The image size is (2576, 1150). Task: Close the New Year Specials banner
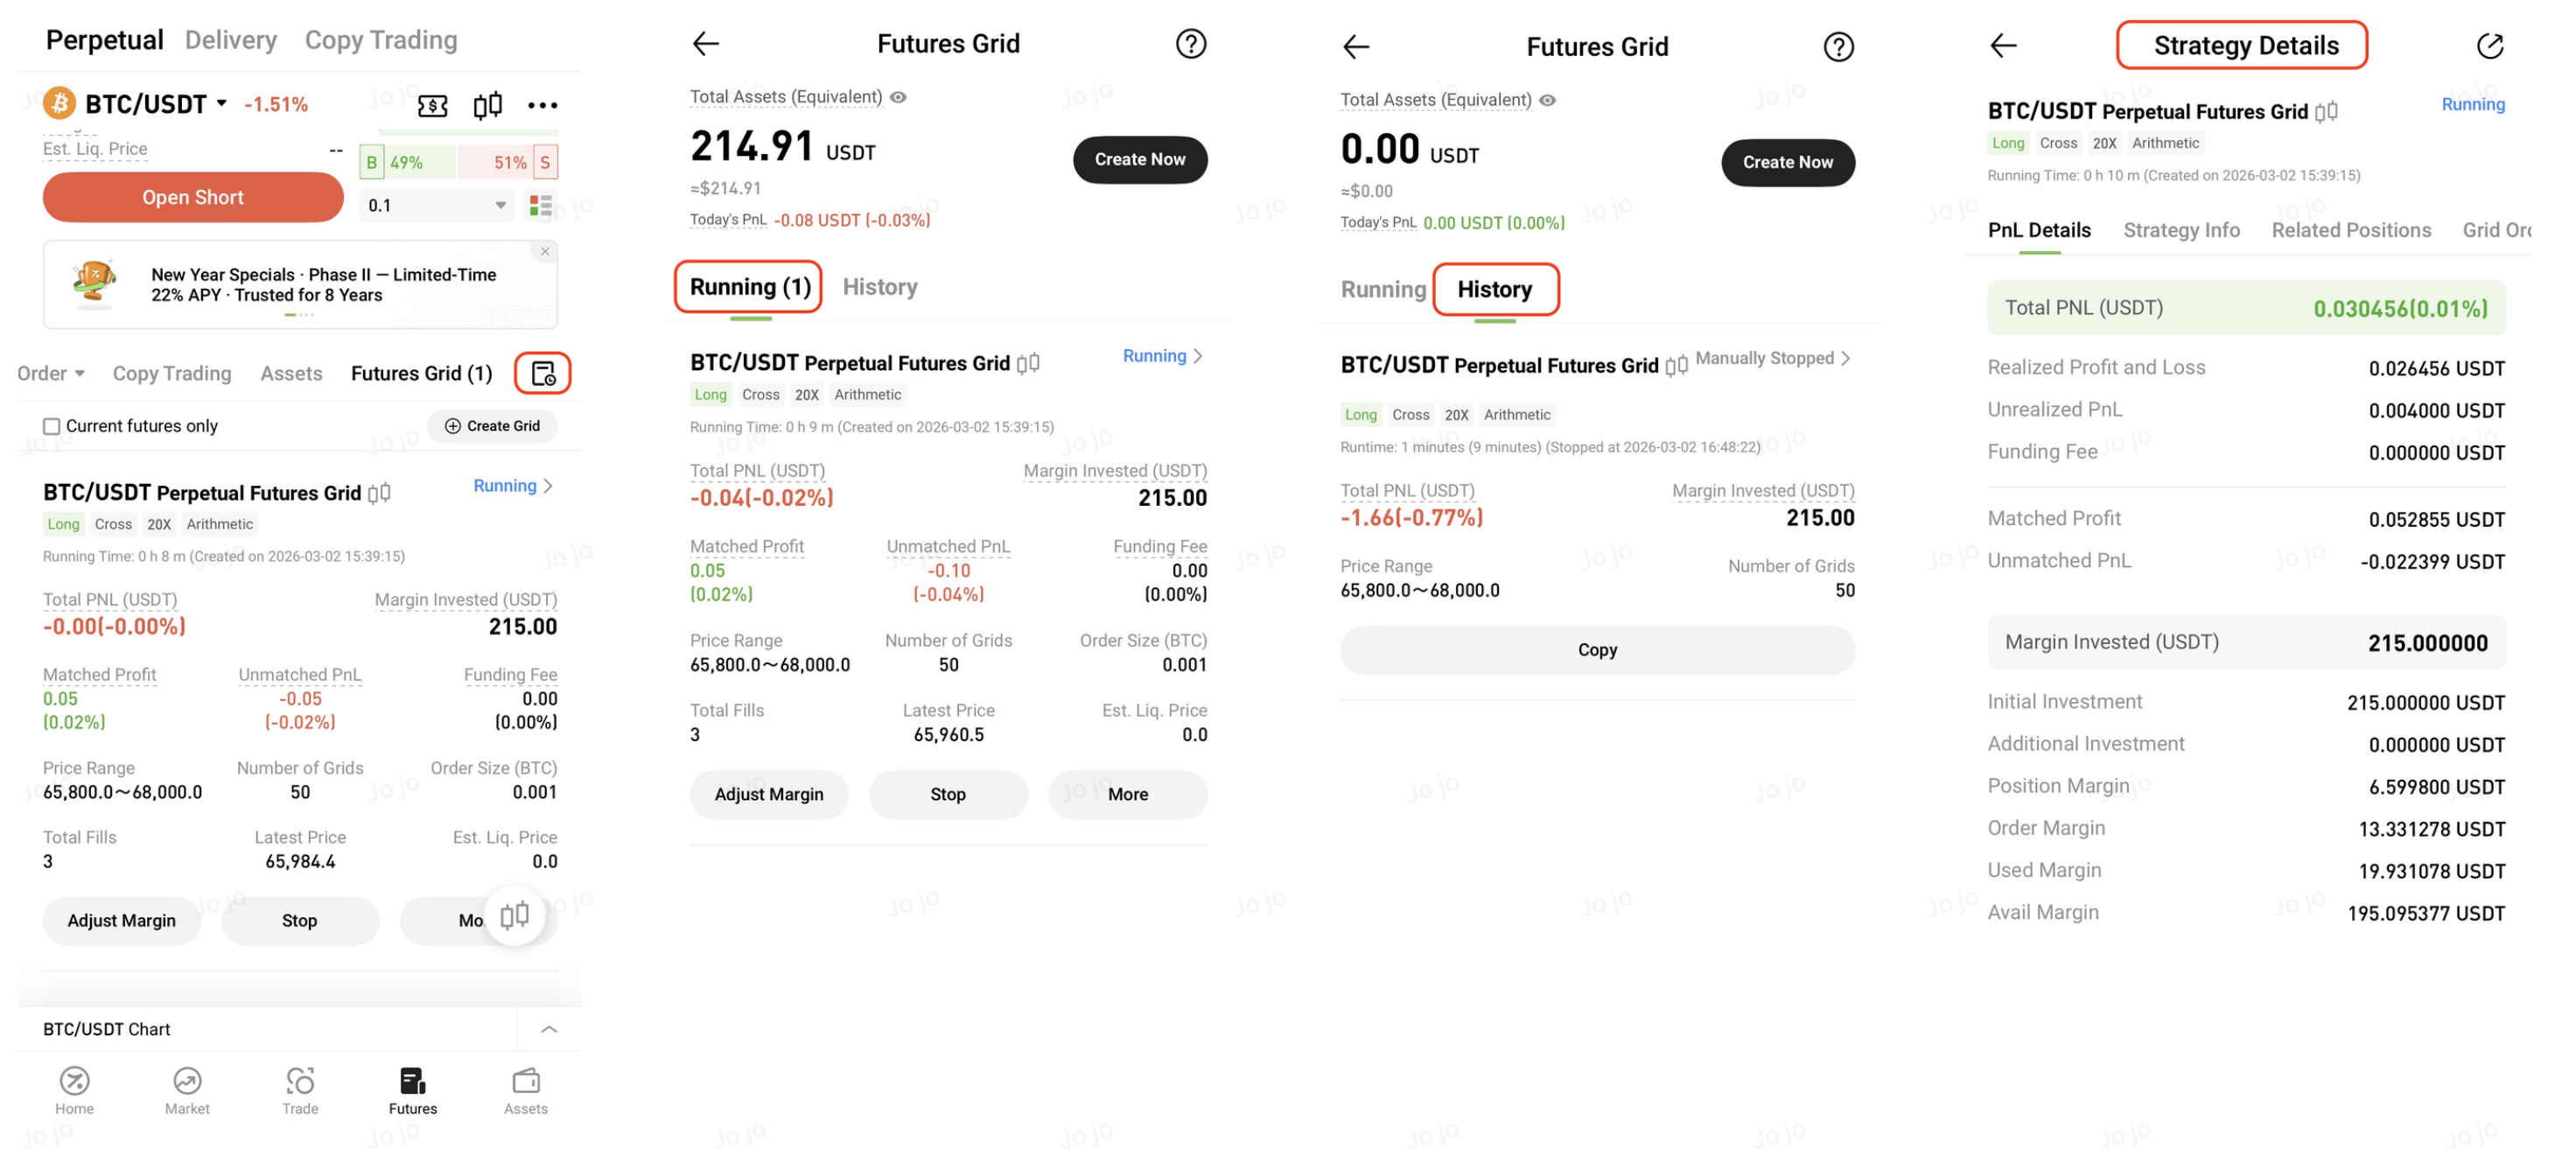tap(545, 251)
